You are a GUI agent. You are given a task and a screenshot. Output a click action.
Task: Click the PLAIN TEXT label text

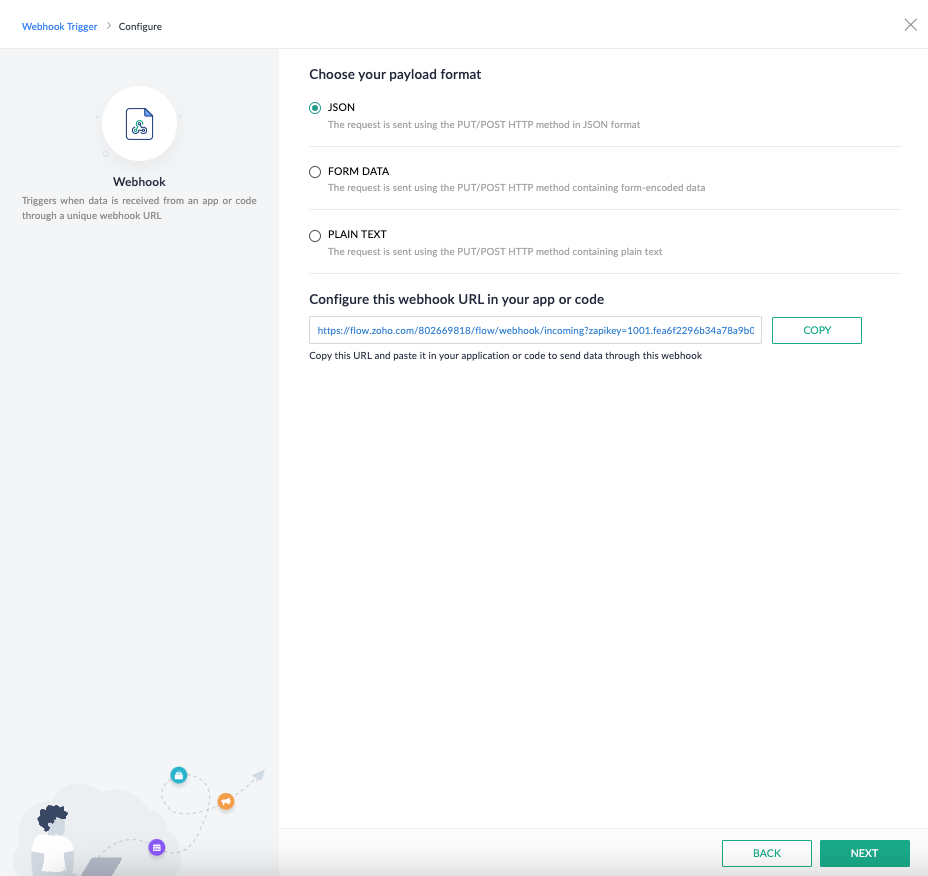[x=357, y=234]
